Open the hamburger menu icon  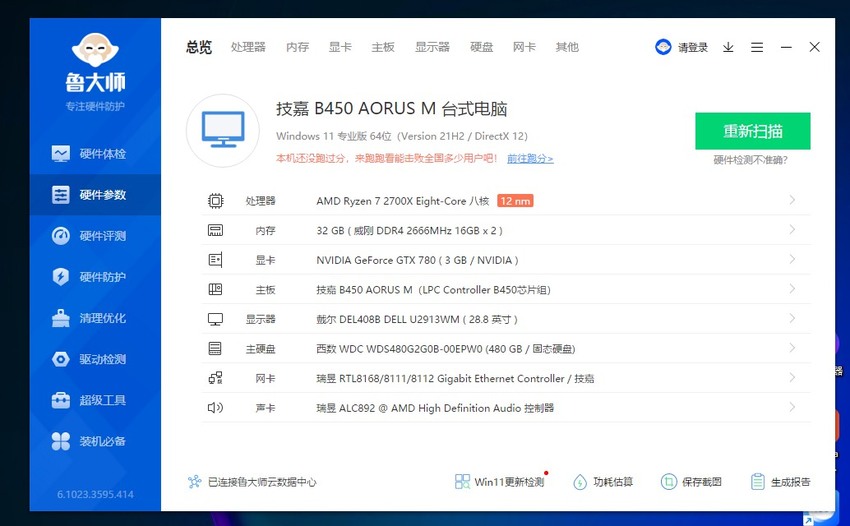(x=757, y=47)
